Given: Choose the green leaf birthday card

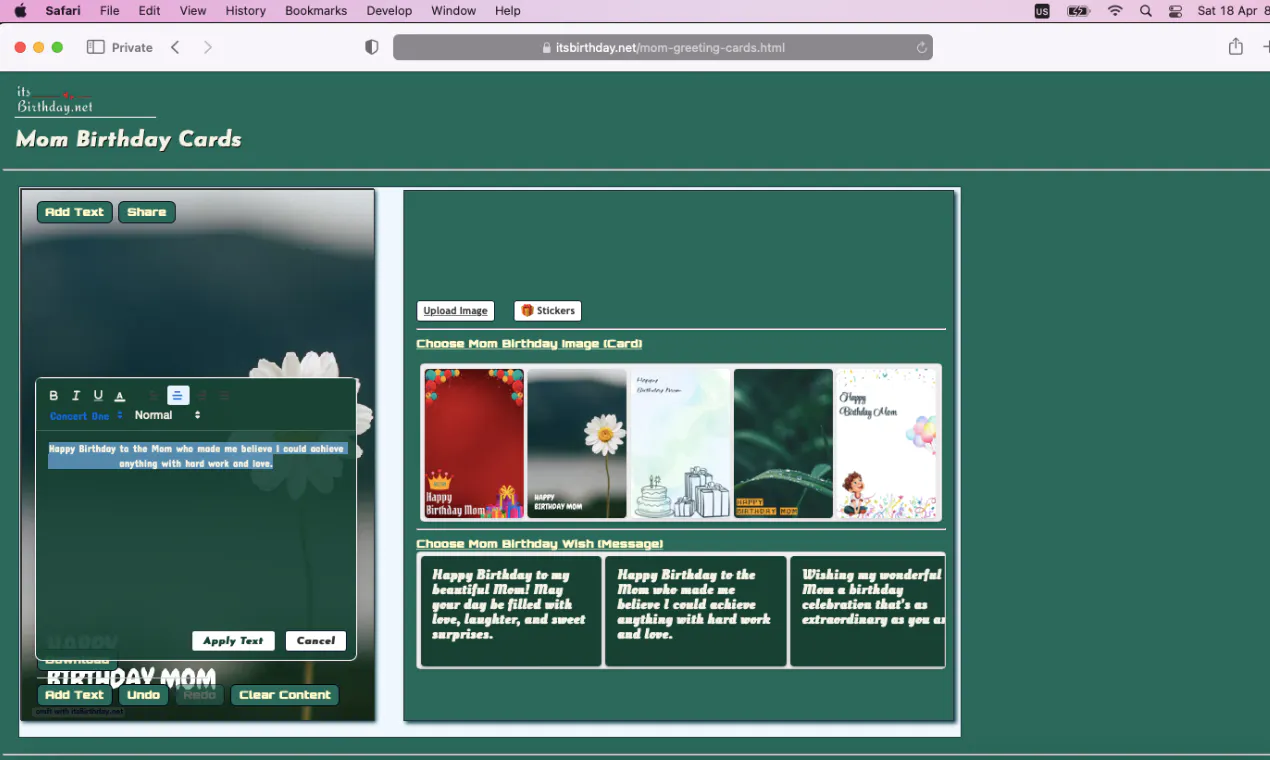Looking at the screenshot, I should 783,443.
